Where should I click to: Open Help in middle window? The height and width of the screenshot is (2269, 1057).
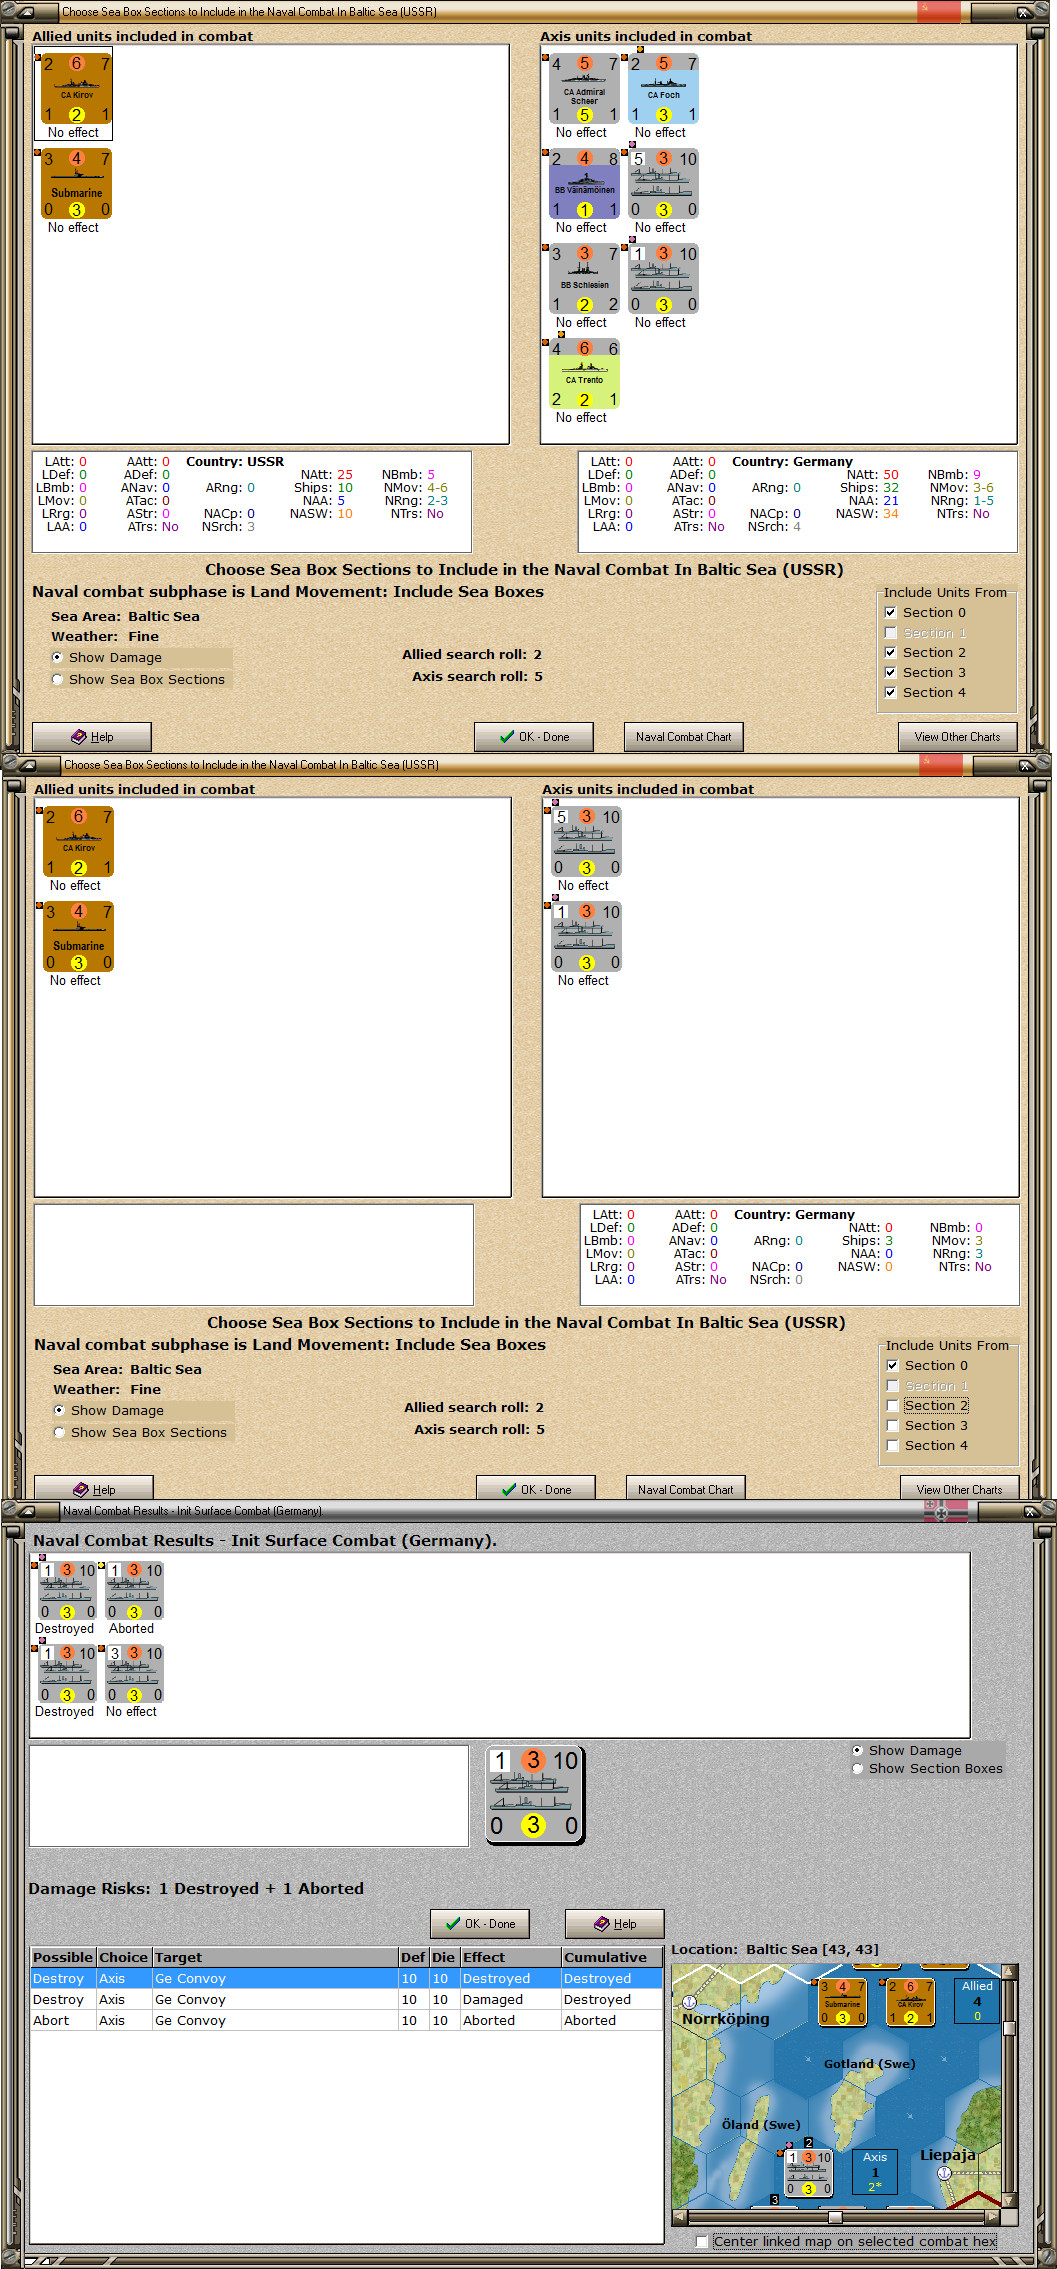[94, 1487]
